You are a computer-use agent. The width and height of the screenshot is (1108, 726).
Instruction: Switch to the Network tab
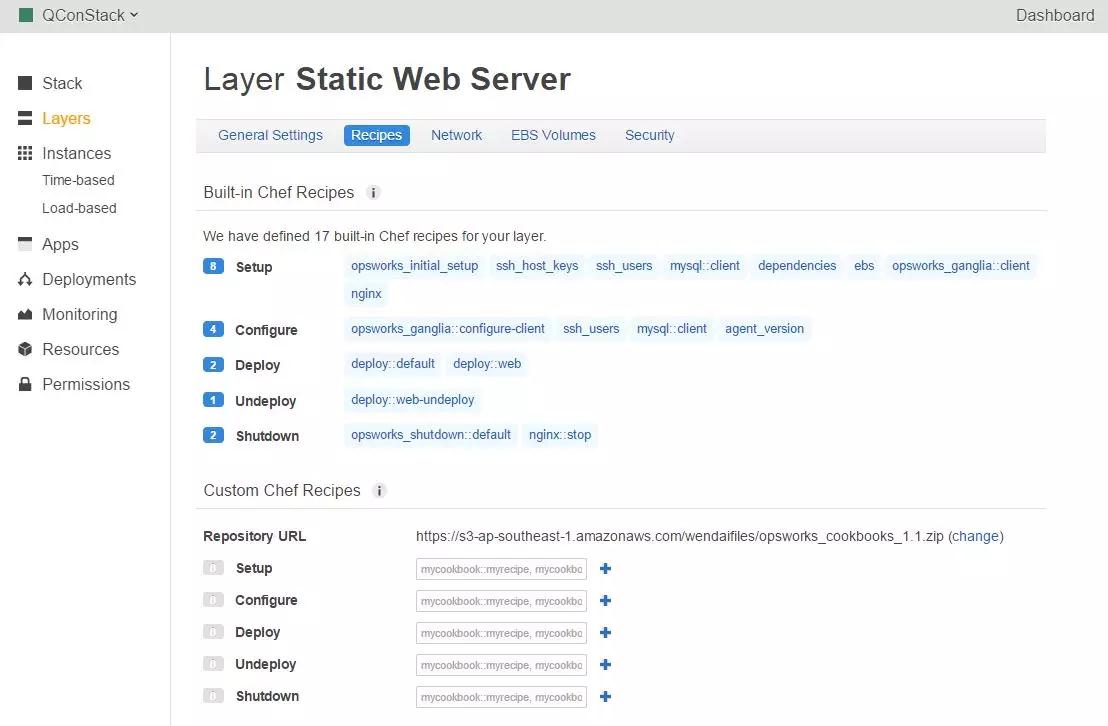click(x=456, y=135)
